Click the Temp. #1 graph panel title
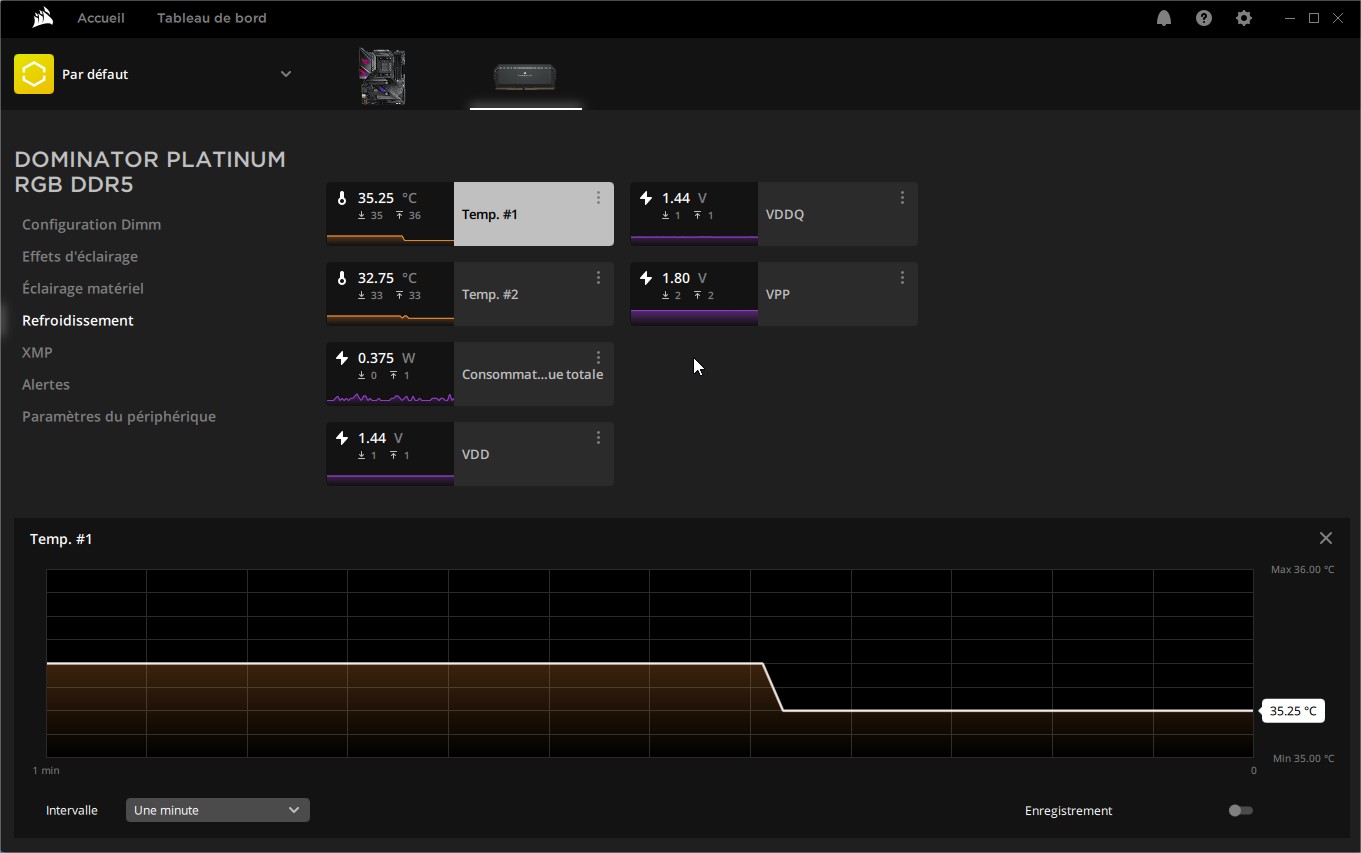Screen dimensions: 1361x853 click(61, 539)
